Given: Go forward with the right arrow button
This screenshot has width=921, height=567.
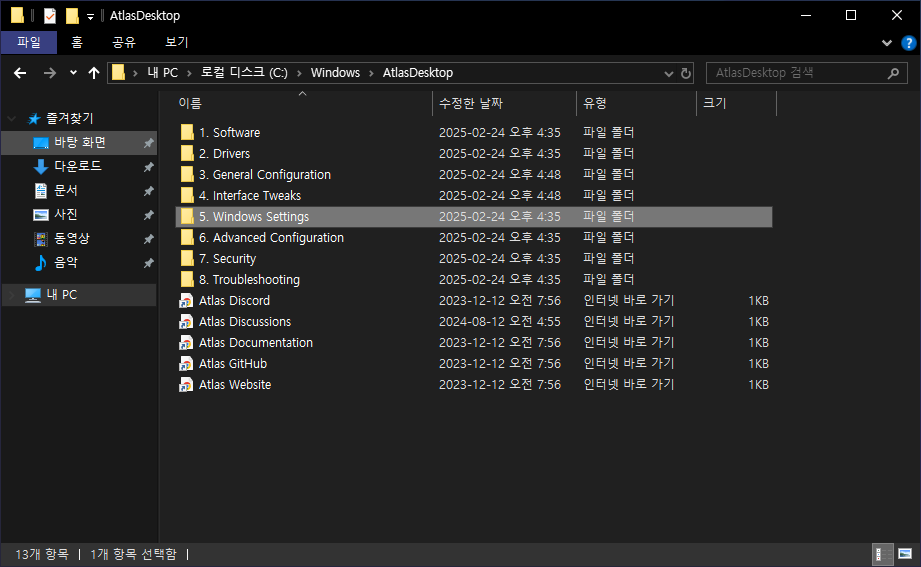Looking at the screenshot, I should 50,73.
